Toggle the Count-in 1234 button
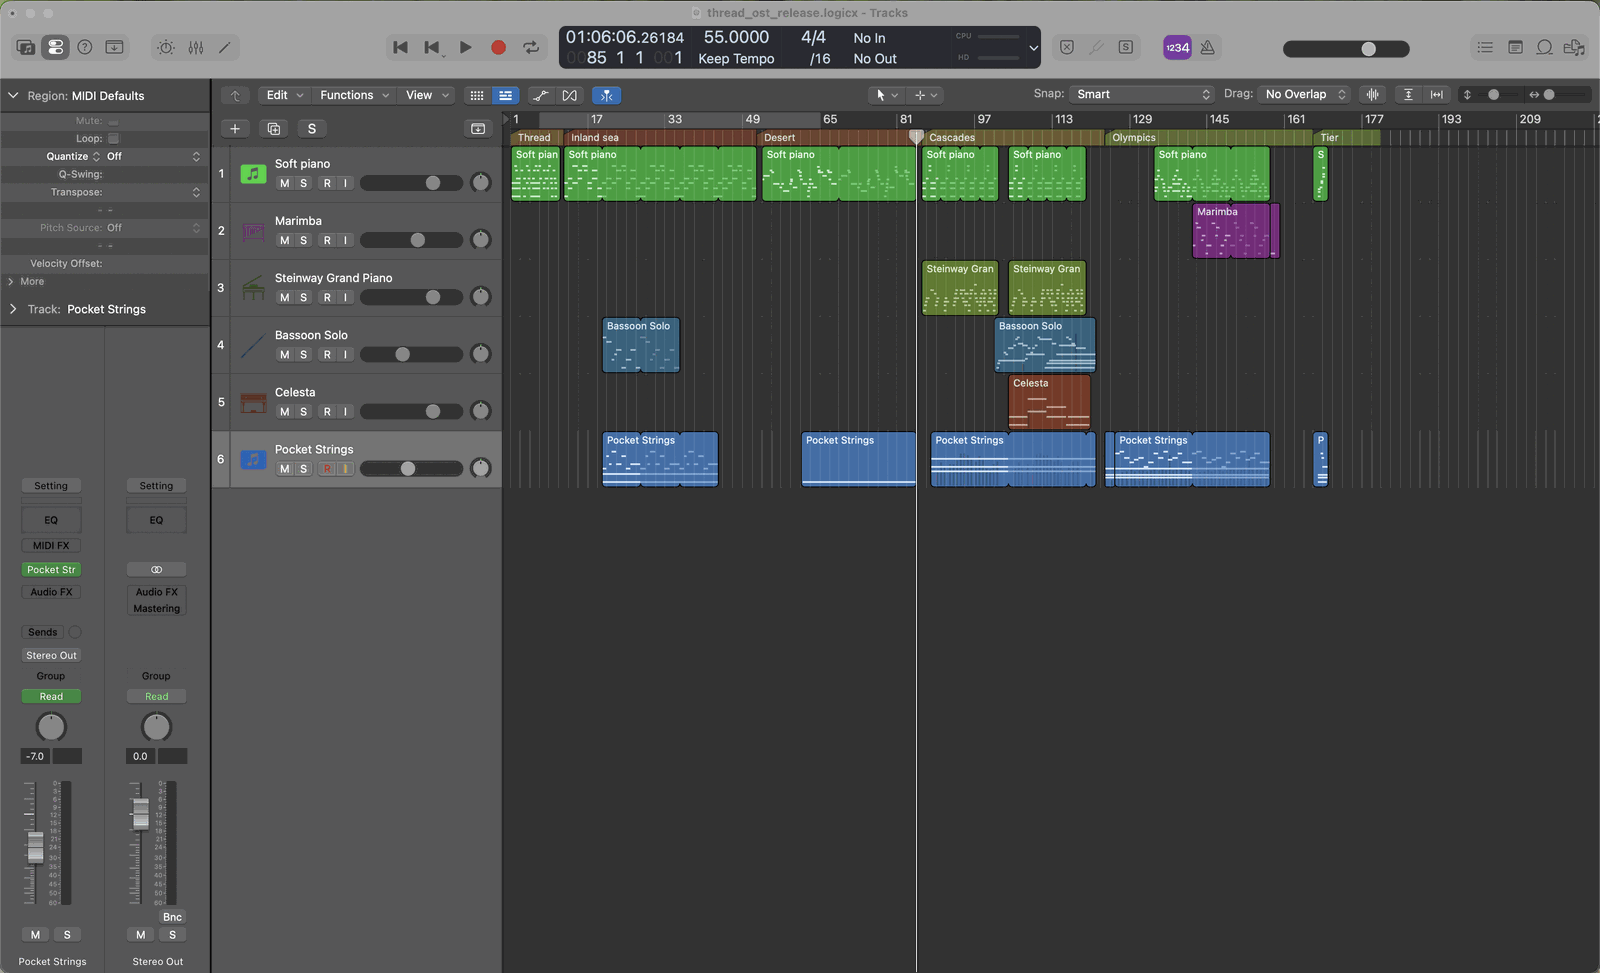 (x=1177, y=47)
